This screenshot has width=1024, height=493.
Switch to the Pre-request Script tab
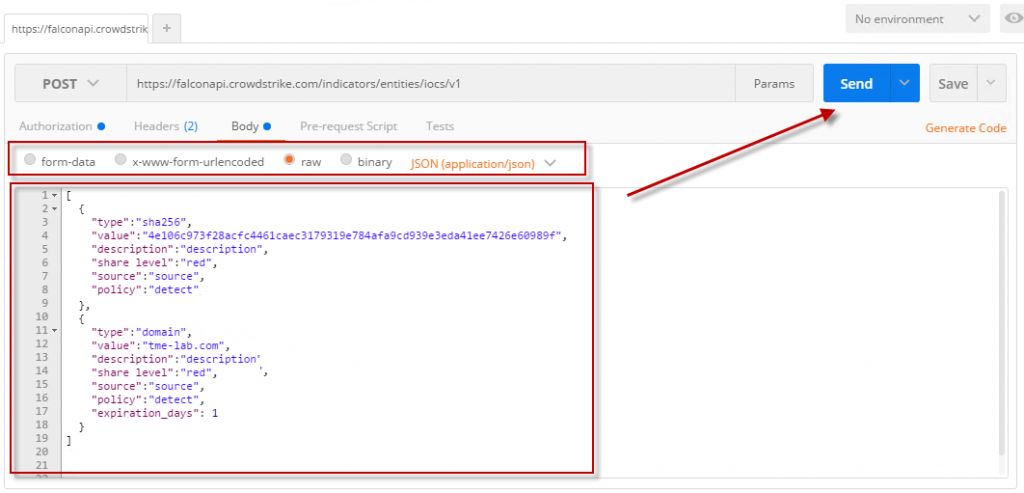point(348,127)
